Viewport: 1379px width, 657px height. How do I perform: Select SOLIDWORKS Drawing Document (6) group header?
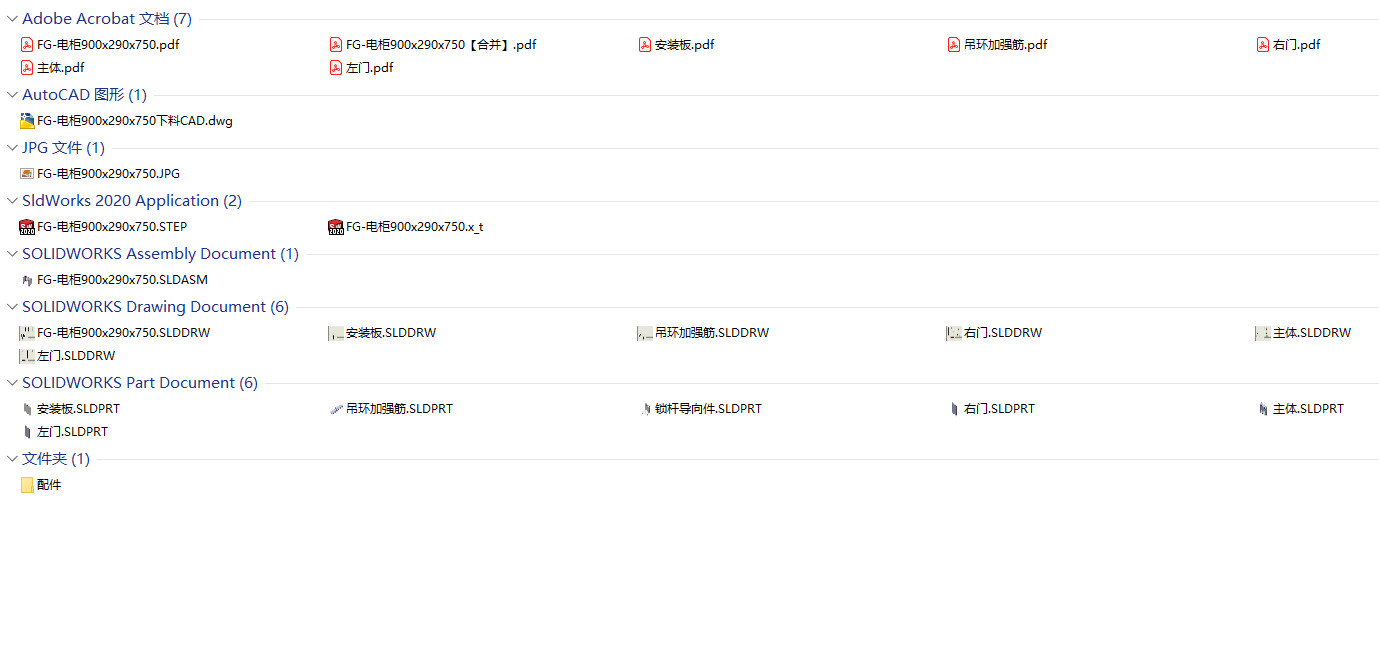[x=155, y=307]
